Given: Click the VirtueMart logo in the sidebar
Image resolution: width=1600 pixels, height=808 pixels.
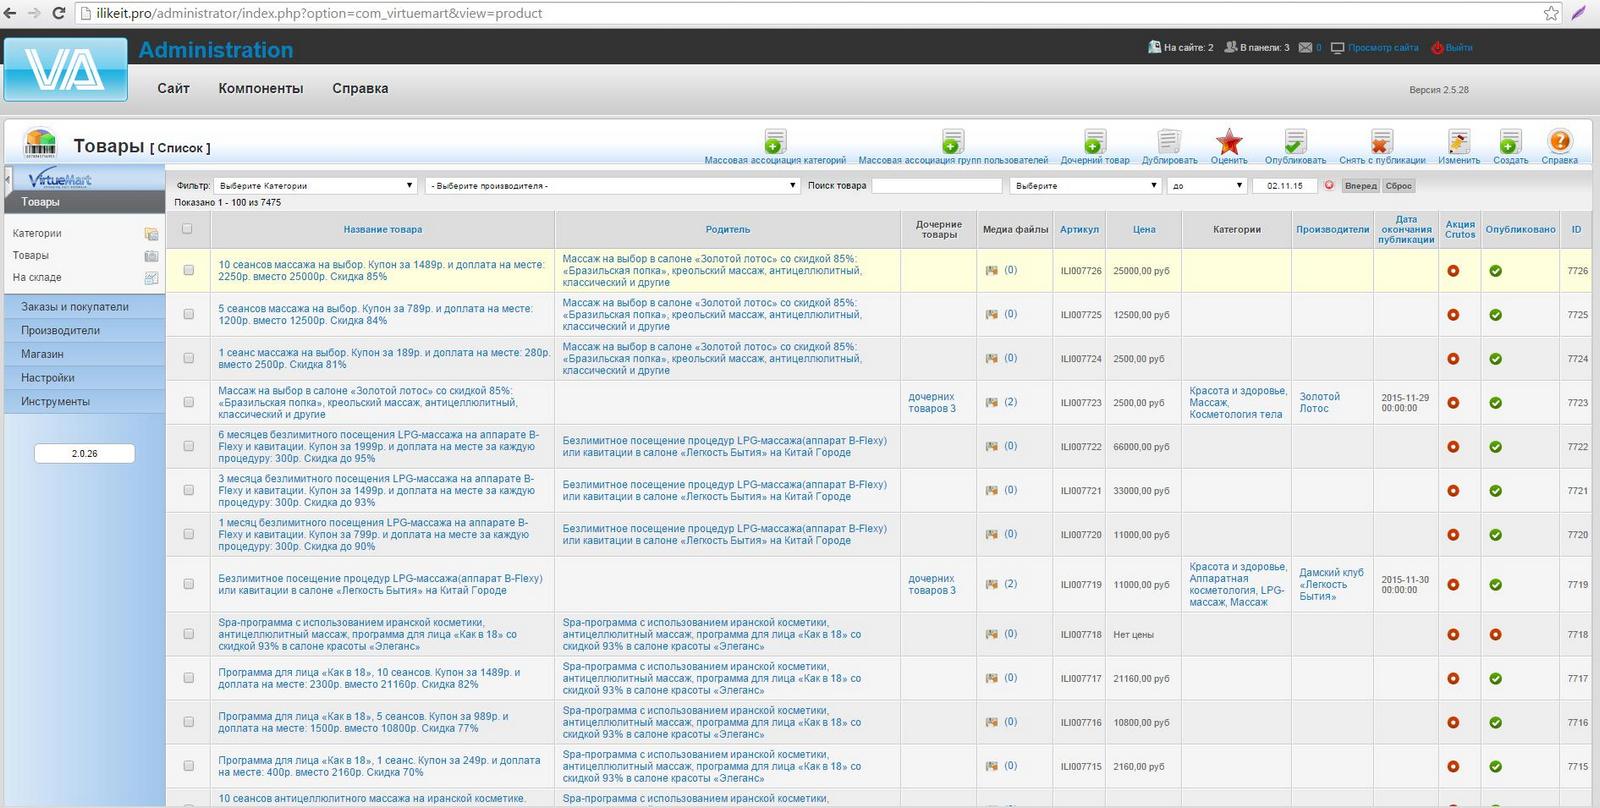Looking at the screenshot, I should click(60, 179).
